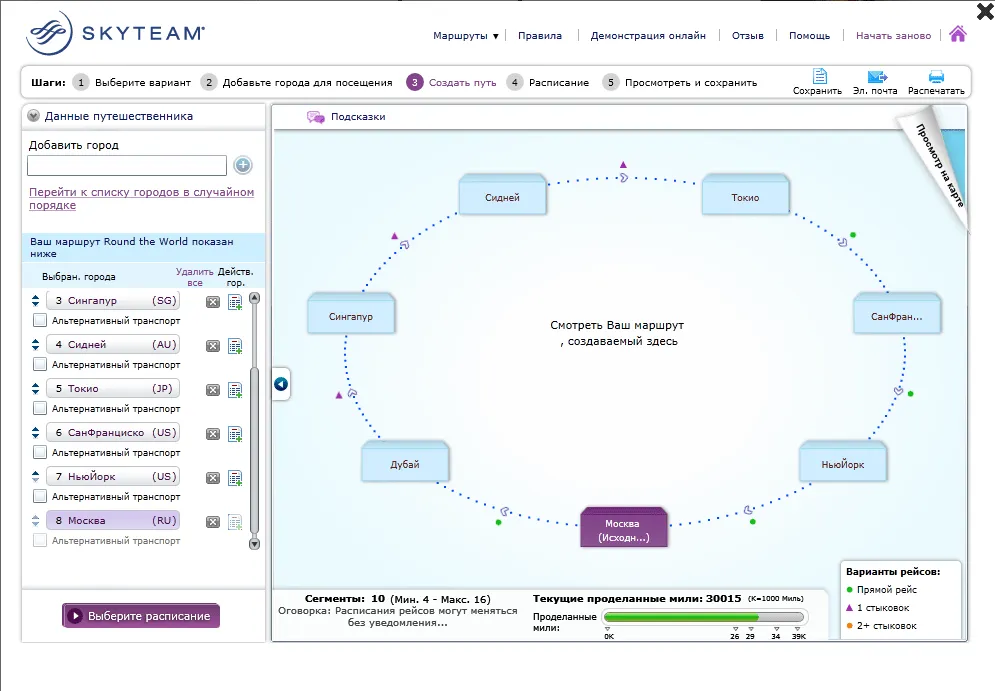Click the plus icon to add city

[242, 165]
